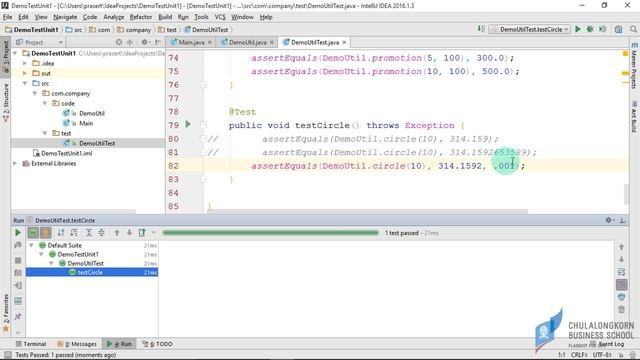Hide the Run tool window
640x360 pixels.
(x=622, y=220)
